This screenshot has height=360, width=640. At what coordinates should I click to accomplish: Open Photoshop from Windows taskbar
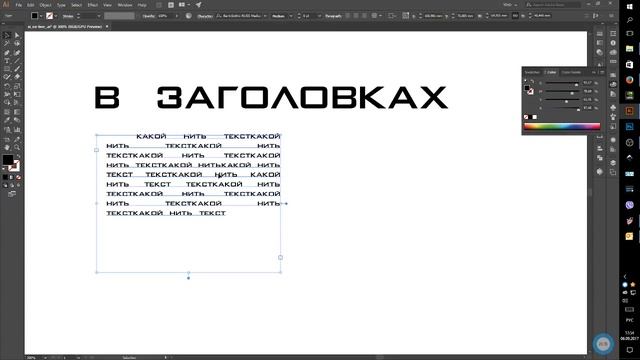(x=629, y=127)
